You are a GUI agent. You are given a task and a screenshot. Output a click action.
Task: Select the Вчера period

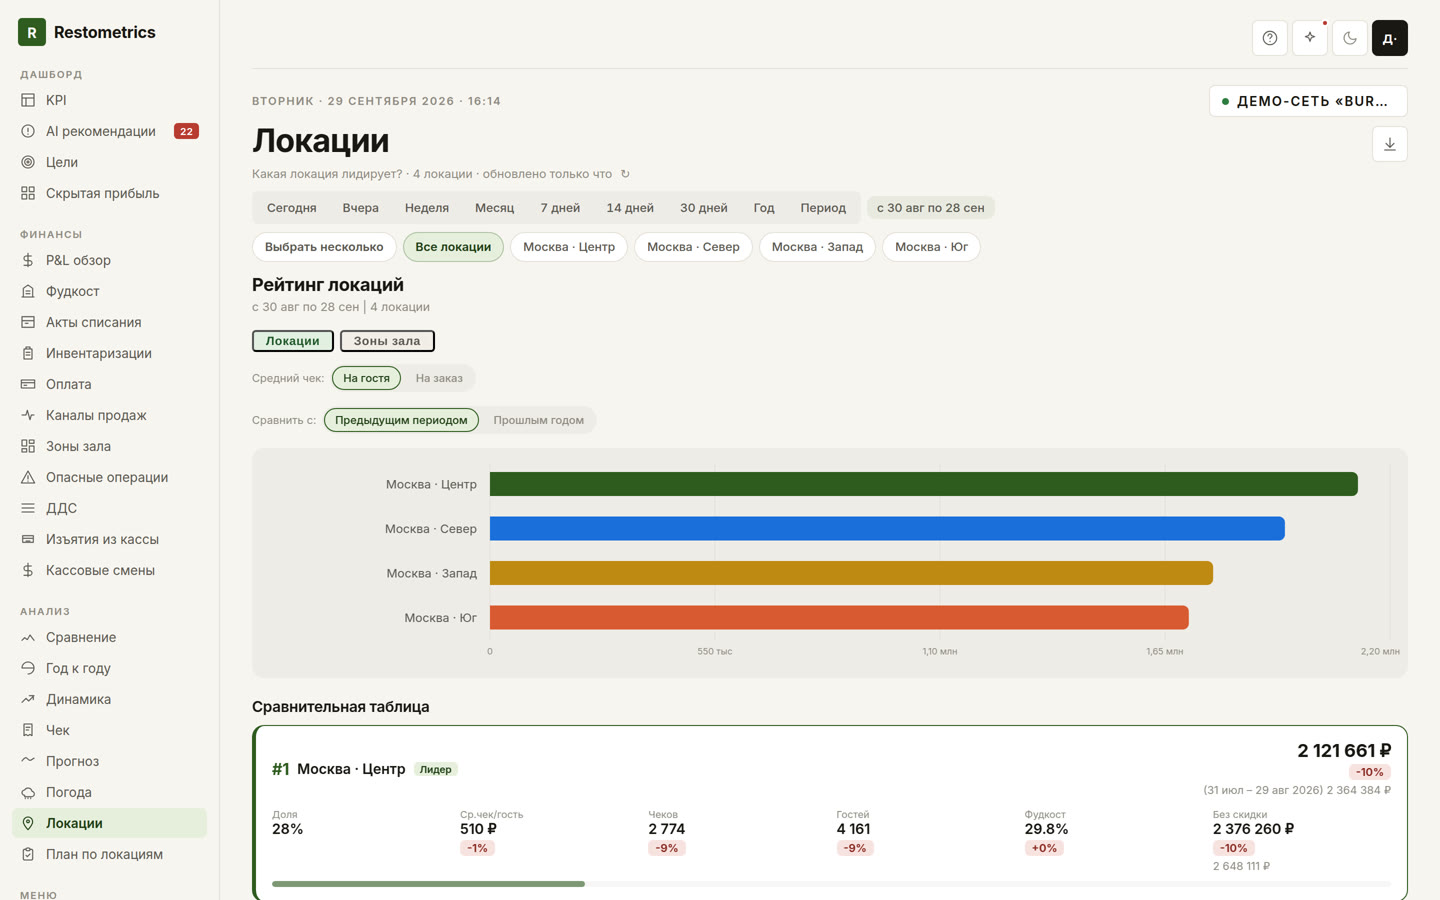click(x=360, y=208)
